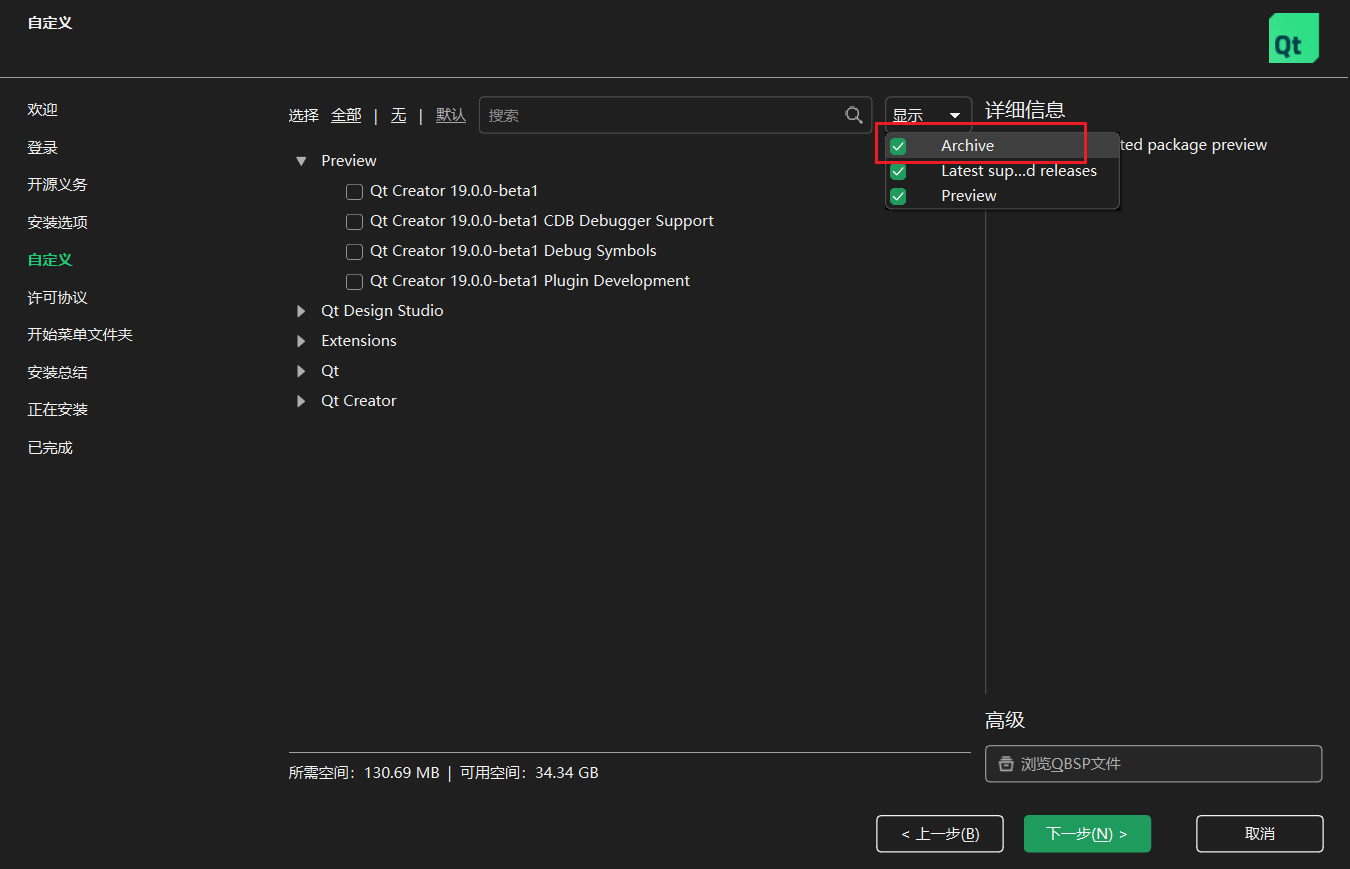Click the 取消 button
Screen dimensions: 1350x869
point(1260,834)
